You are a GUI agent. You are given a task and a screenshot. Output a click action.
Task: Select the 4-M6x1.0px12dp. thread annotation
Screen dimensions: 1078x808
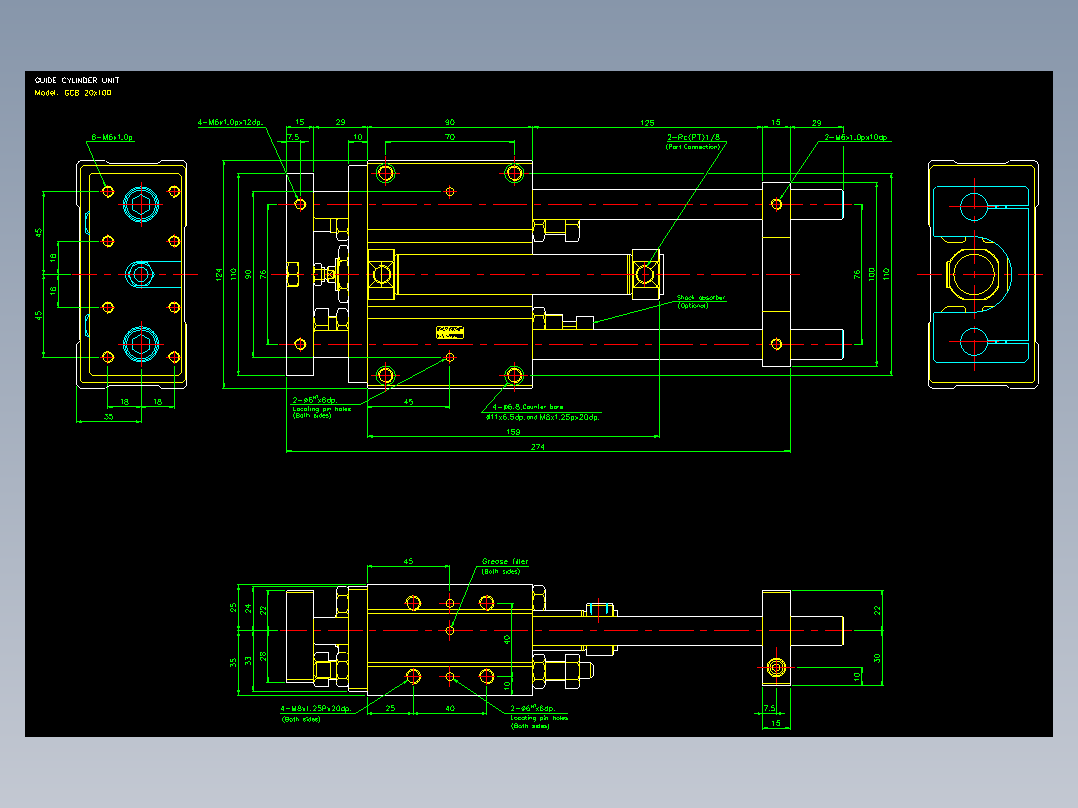click(230, 122)
